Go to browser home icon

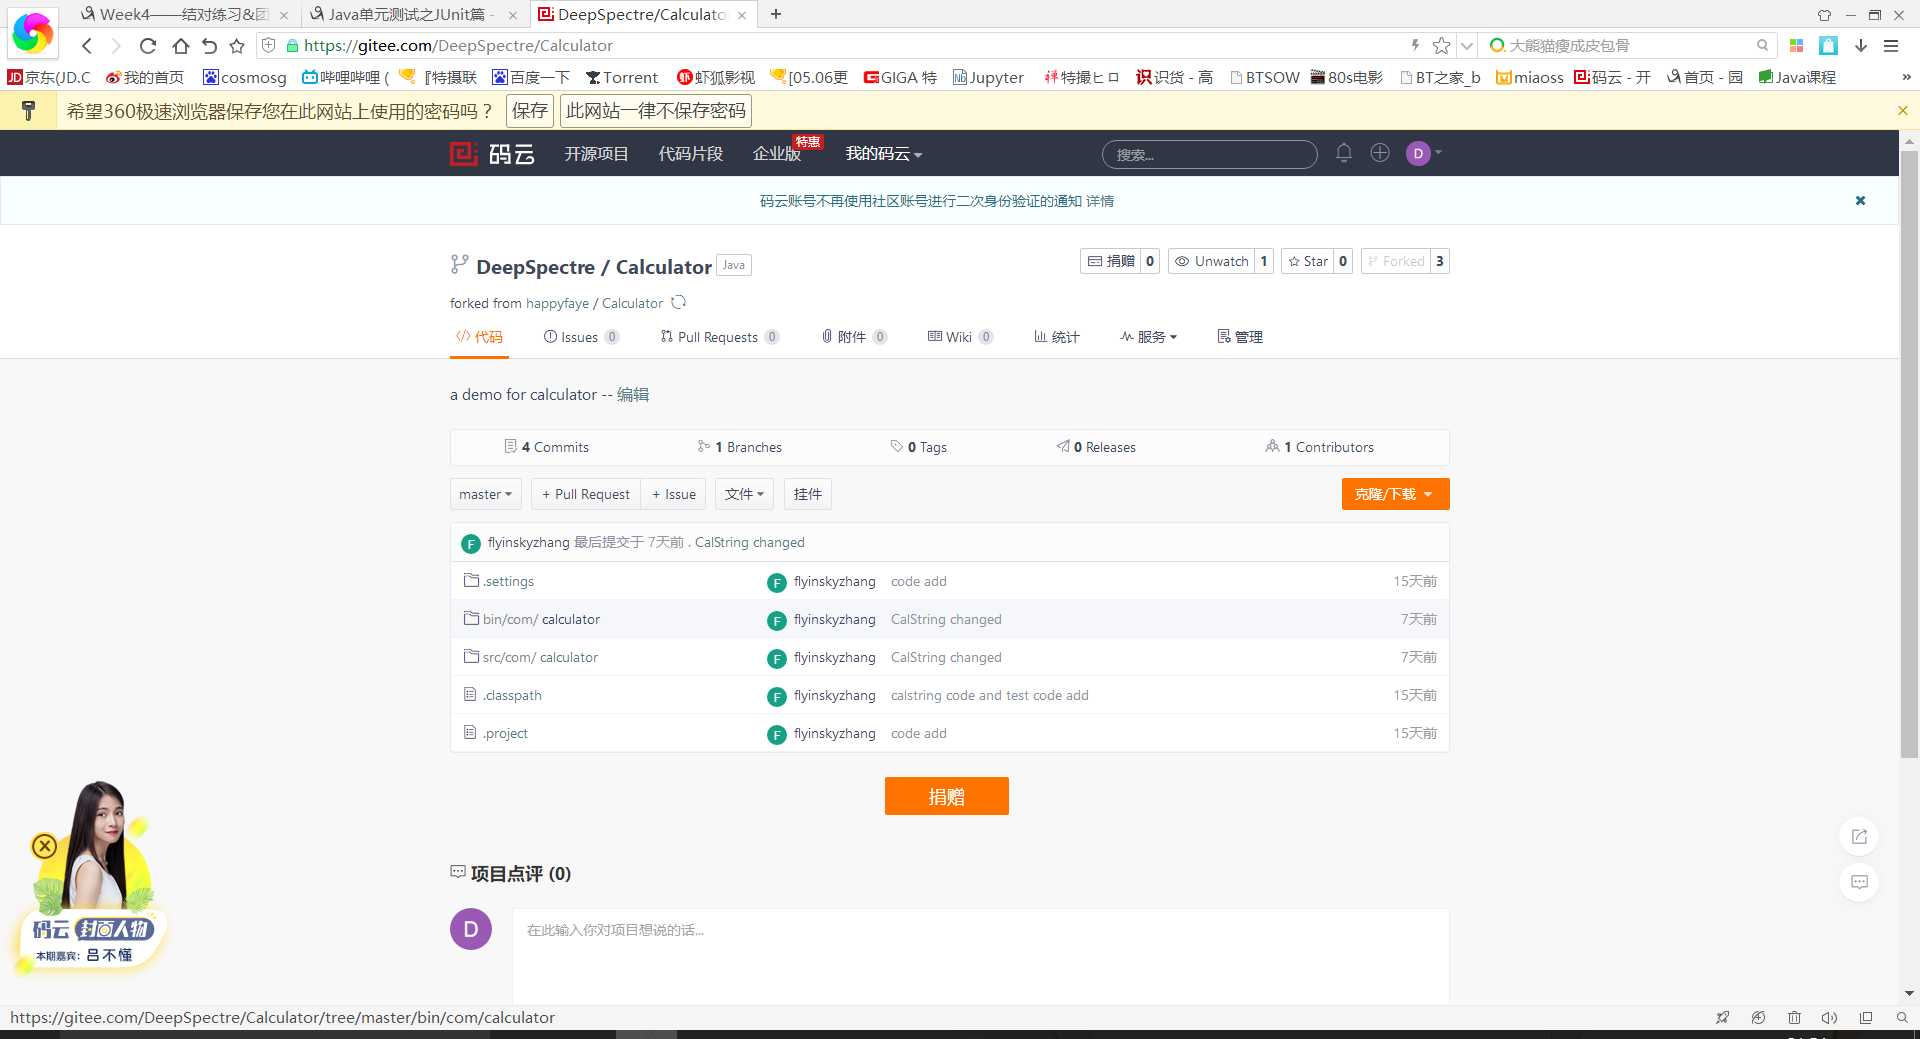pyautogui.click(x=180, y=45)
